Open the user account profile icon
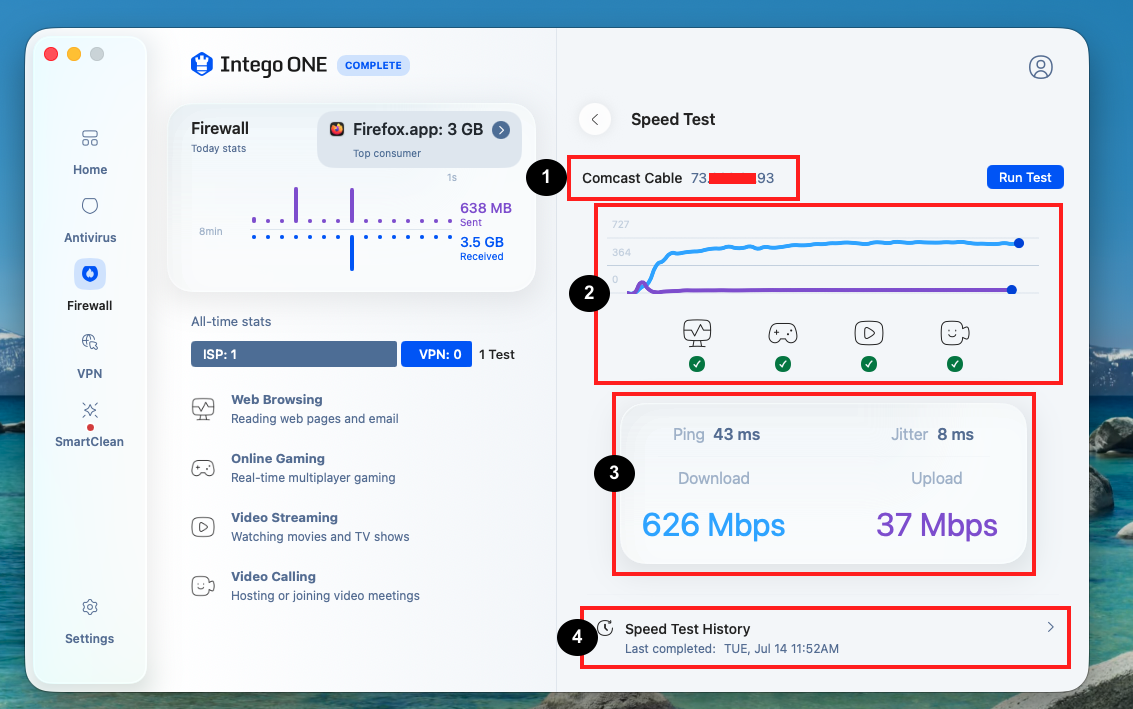This screenshot has width=1133, height=709. tap(1041, 66)
